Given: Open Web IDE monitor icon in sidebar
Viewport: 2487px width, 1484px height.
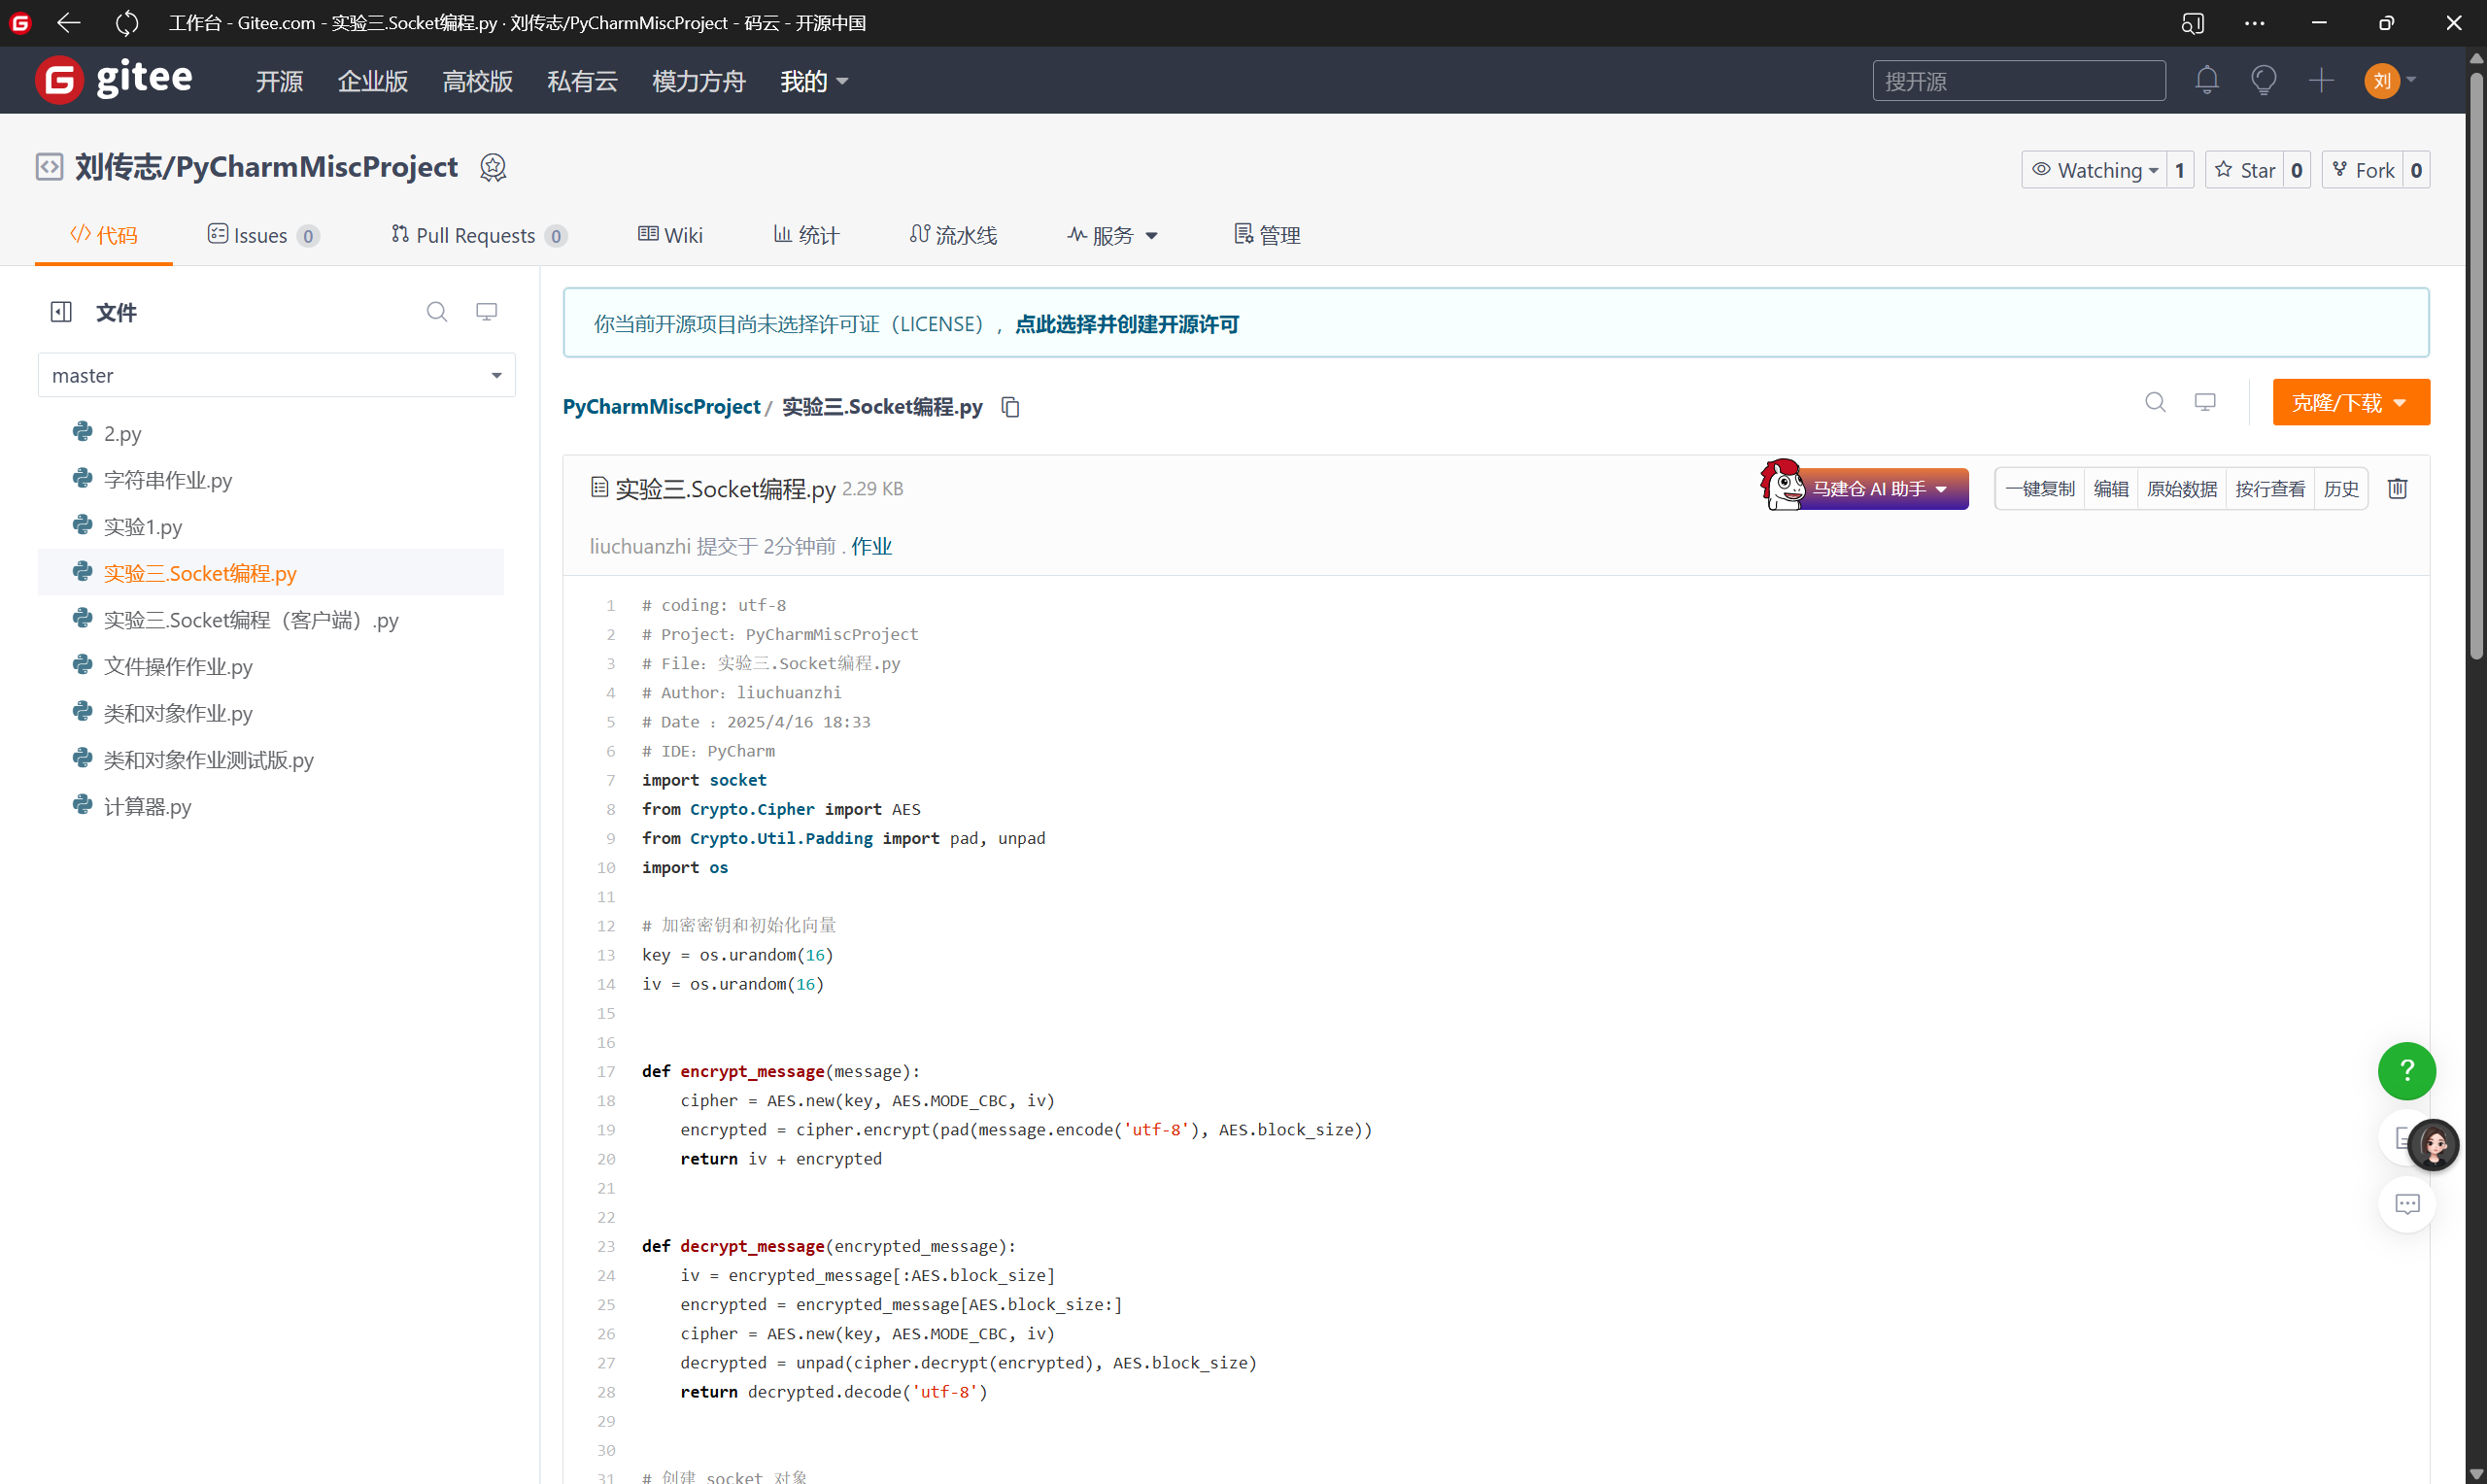Looking at the screenshot, I should (487, 312).
